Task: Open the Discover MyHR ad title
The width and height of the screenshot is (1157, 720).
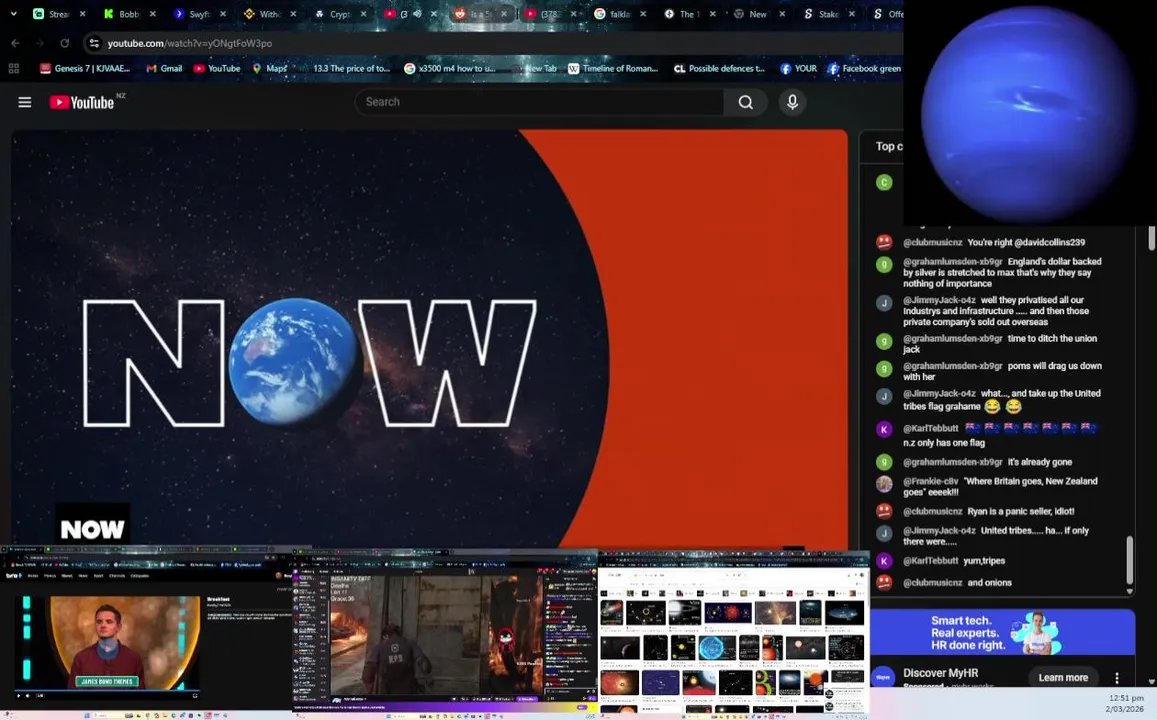Action: [941, 673]
